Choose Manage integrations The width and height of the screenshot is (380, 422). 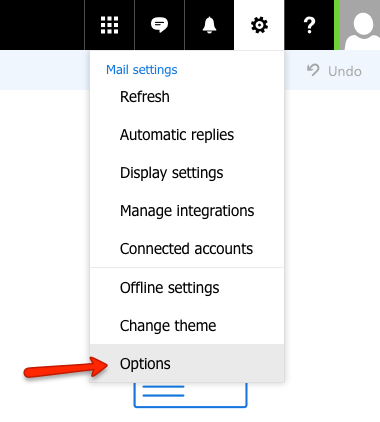pos(187,211)
